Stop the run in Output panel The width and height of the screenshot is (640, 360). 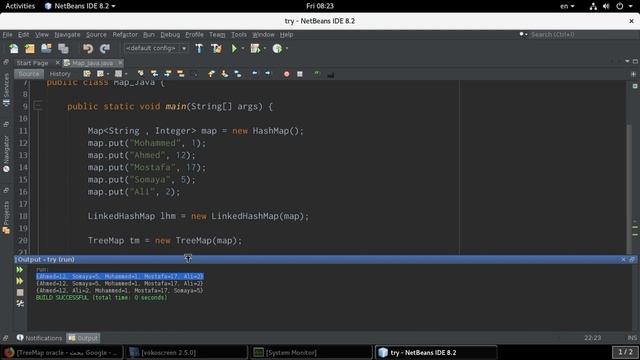[20, 293]
